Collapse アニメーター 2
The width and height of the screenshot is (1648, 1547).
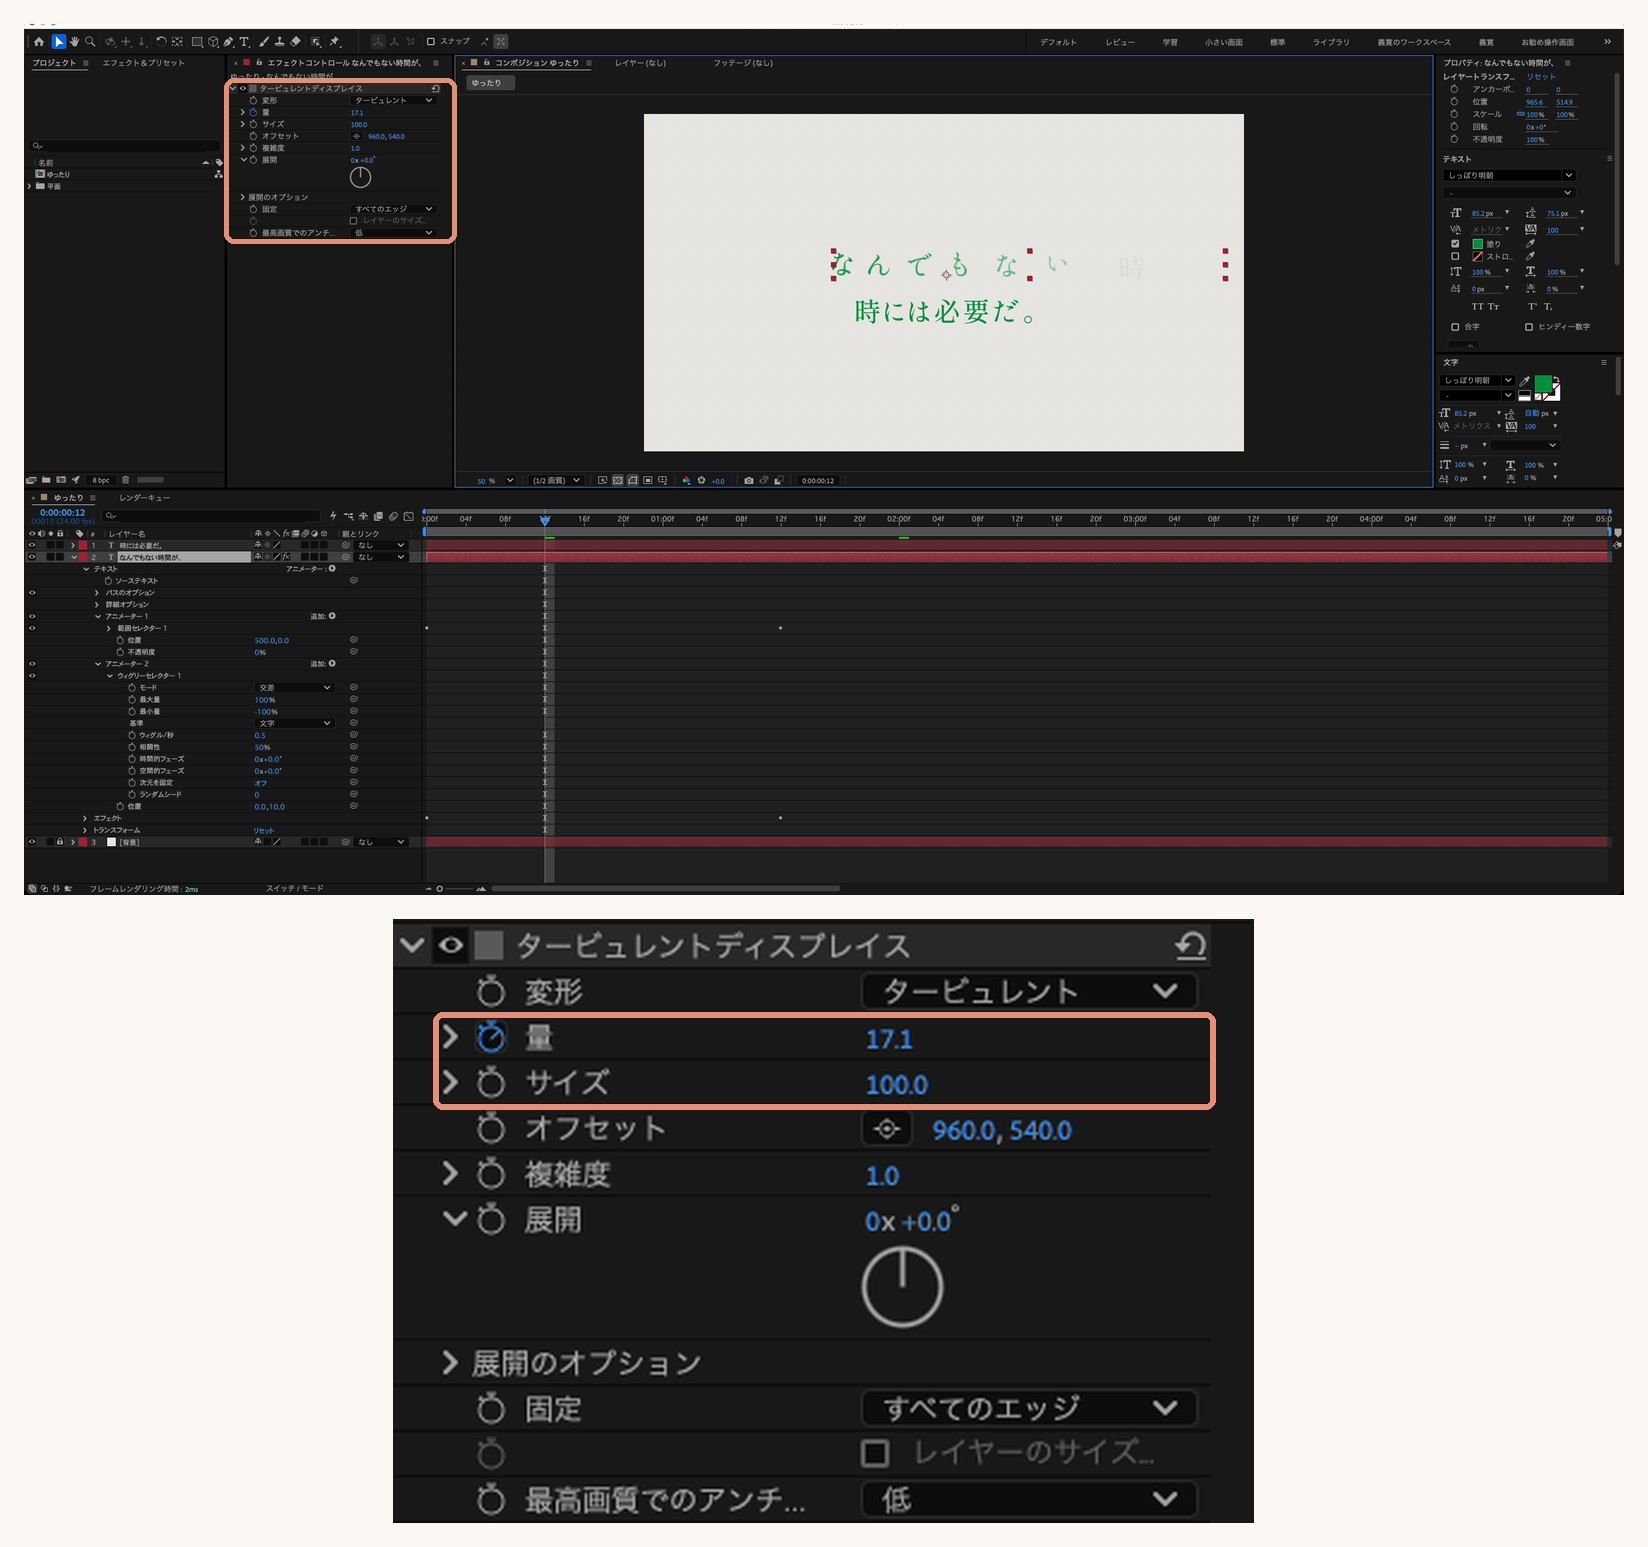tap(98, 664)
